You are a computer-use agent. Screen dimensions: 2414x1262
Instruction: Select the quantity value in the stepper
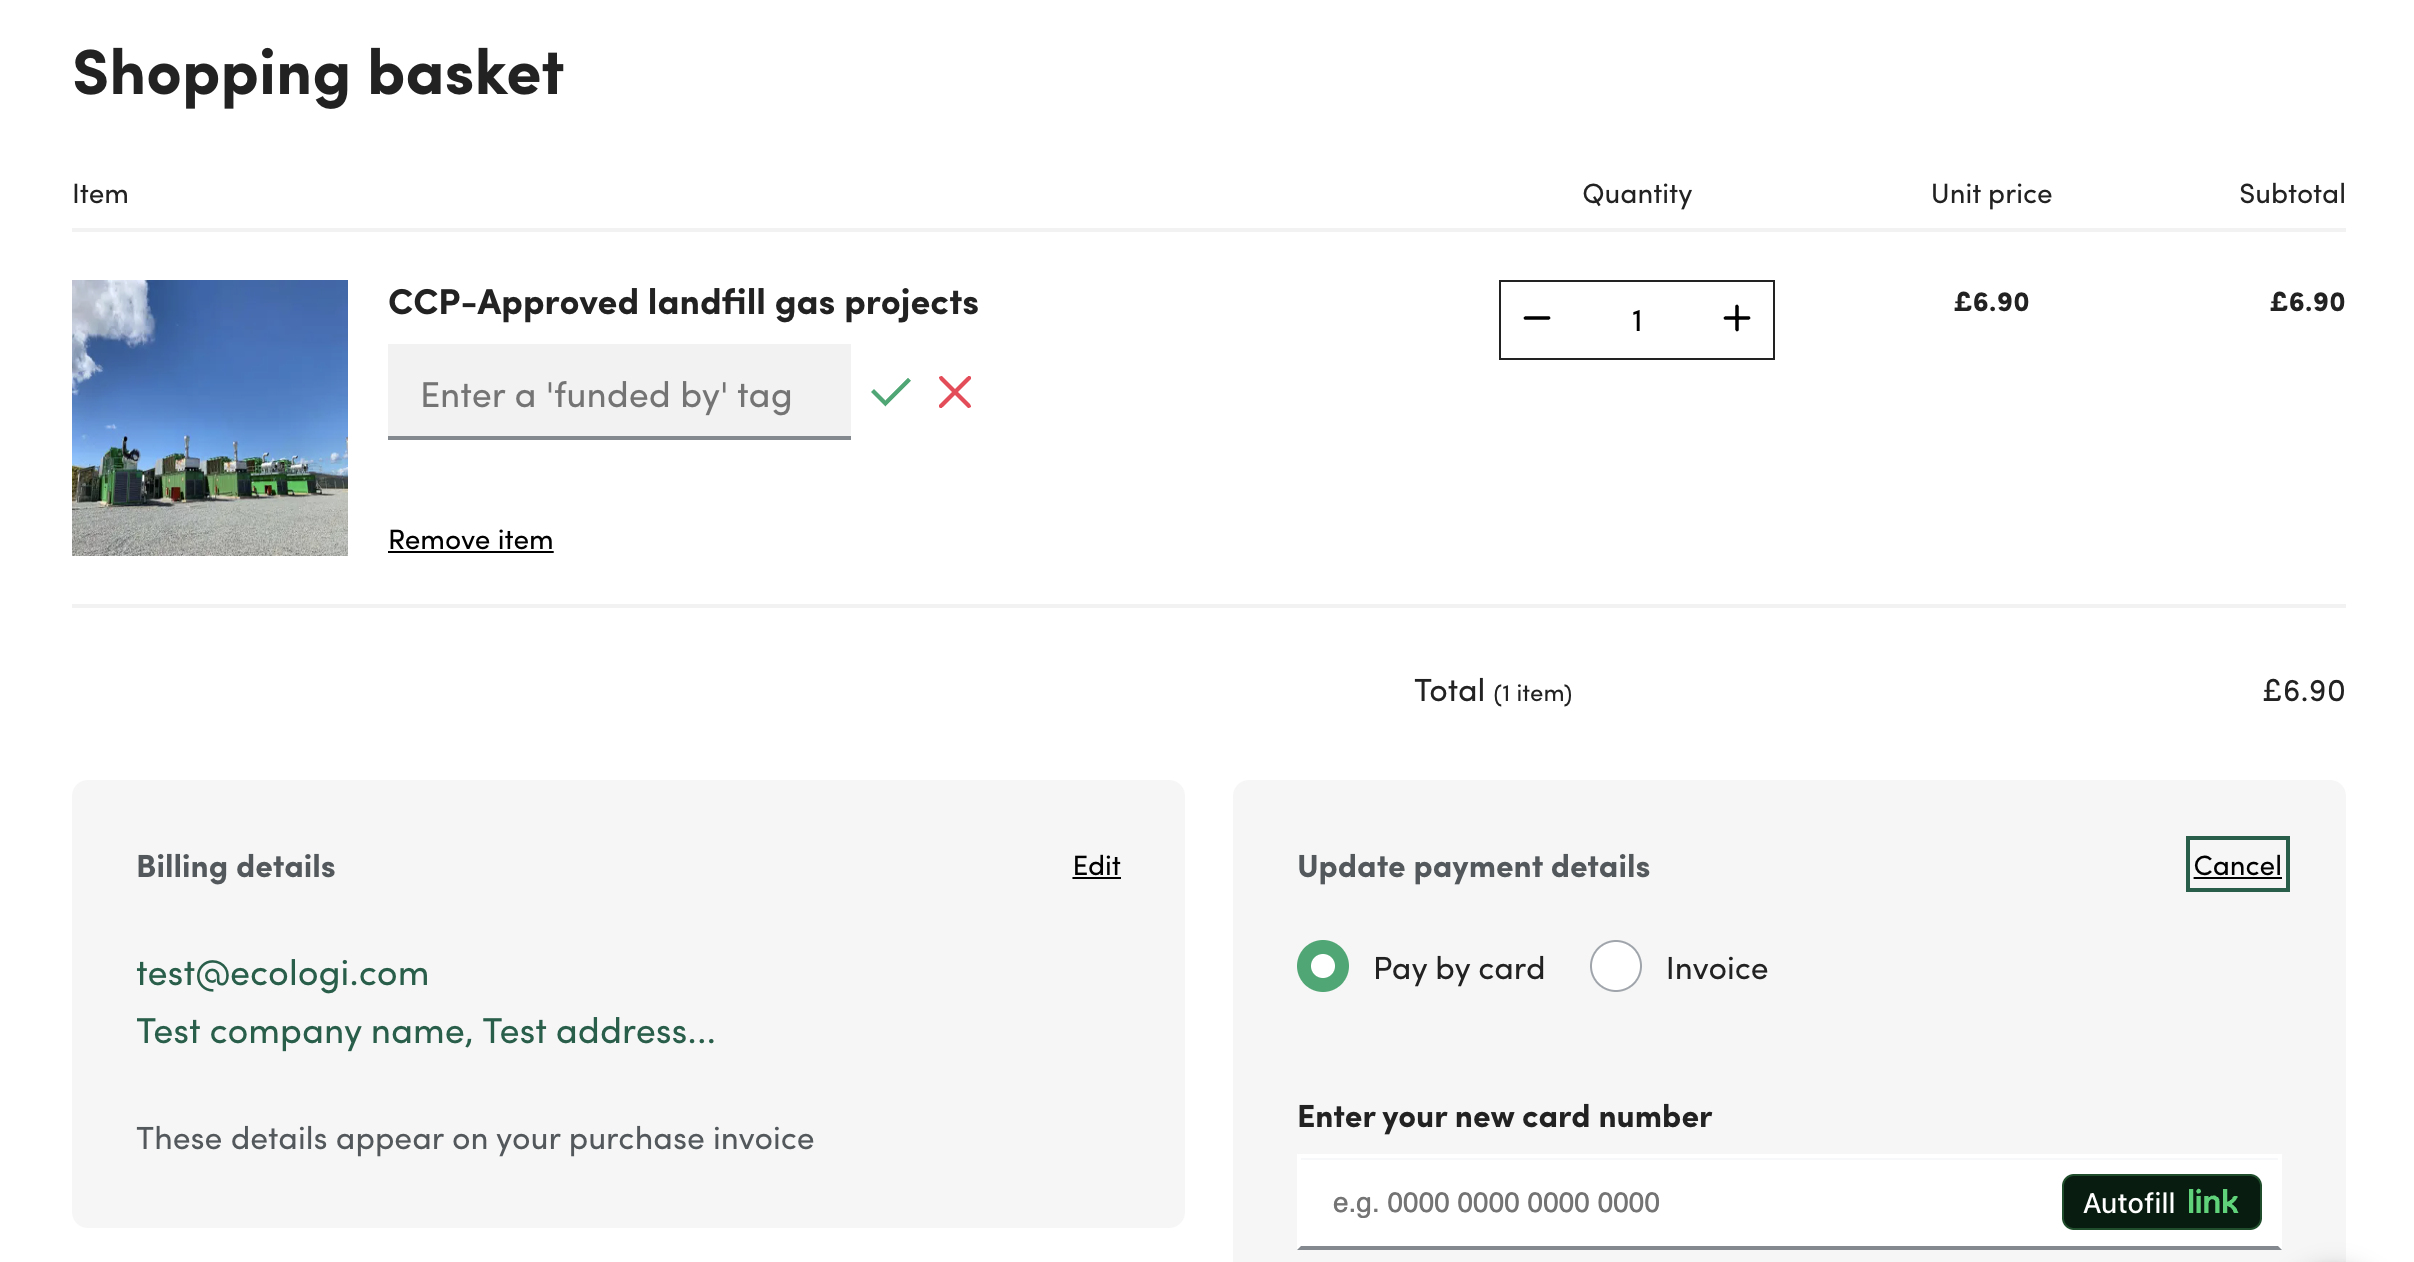pyautogui.click(x=1637, y=320)
